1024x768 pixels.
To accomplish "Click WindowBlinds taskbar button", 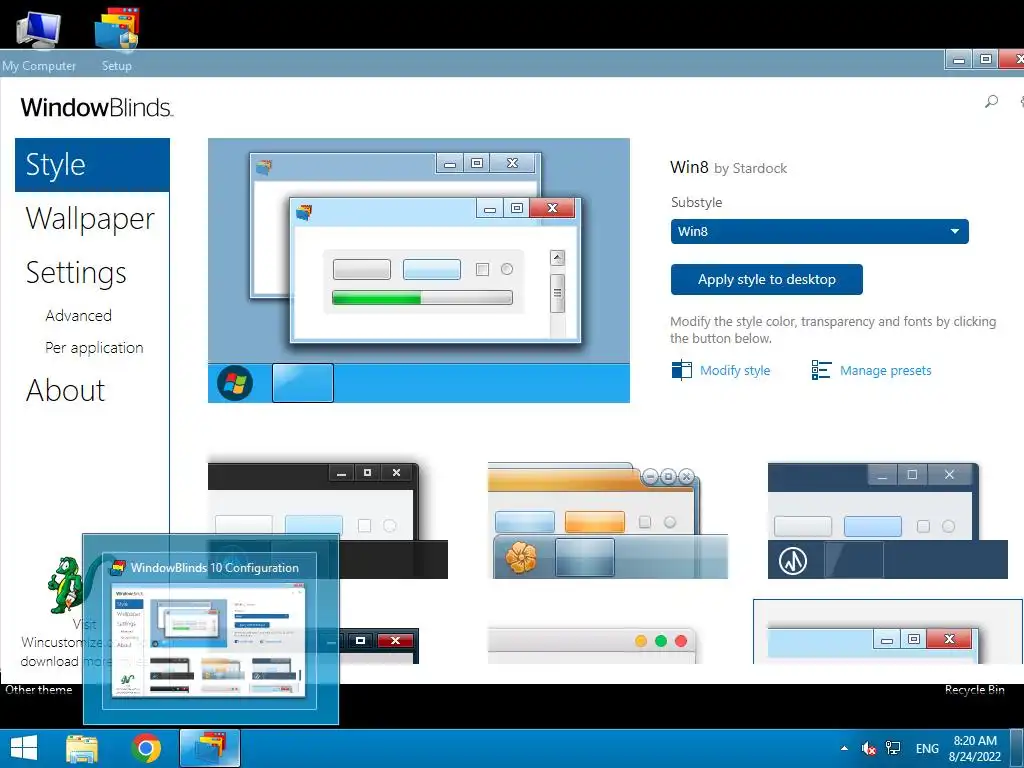I will (x=210, y=748).
